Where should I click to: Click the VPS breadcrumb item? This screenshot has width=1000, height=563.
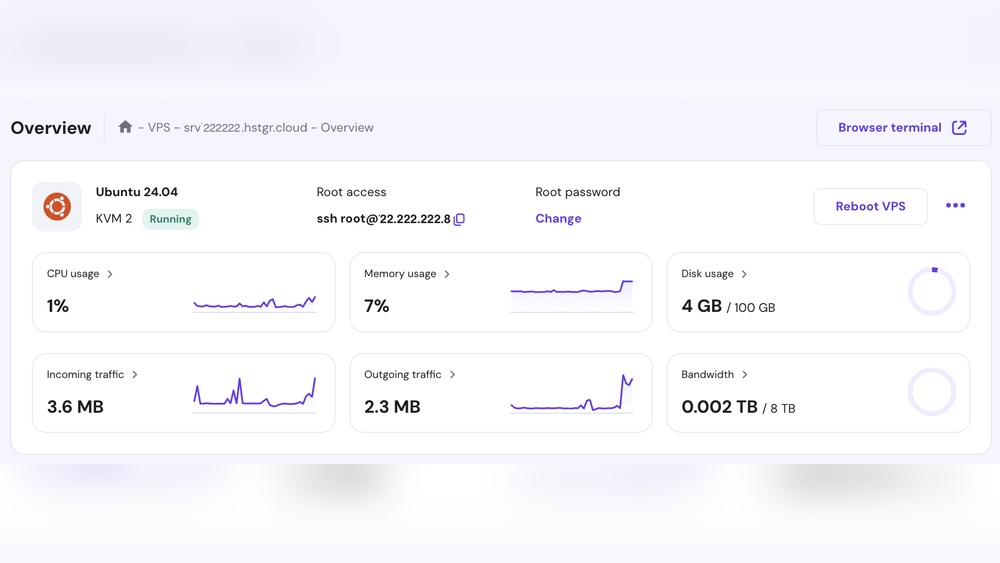(159, 128)
